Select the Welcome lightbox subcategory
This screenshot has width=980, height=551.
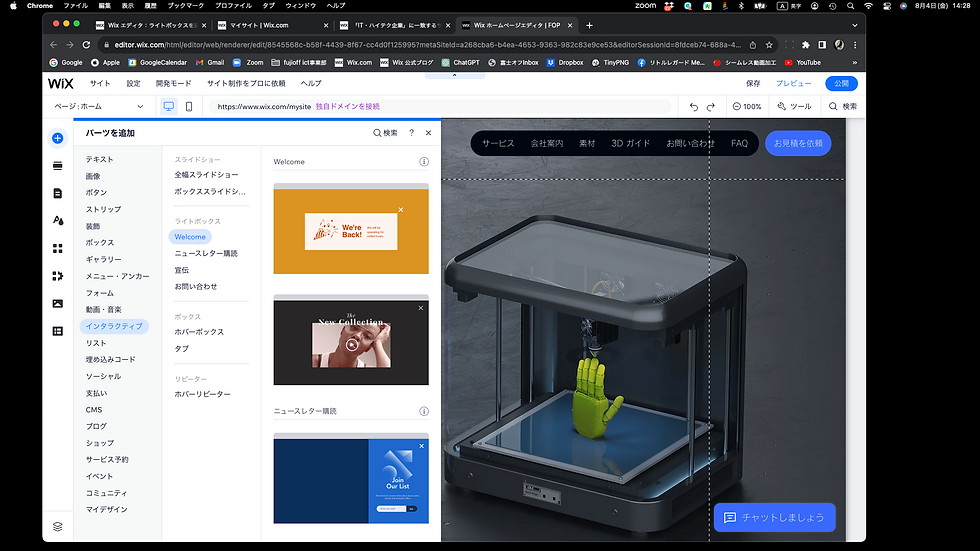(x=190, y=237)
